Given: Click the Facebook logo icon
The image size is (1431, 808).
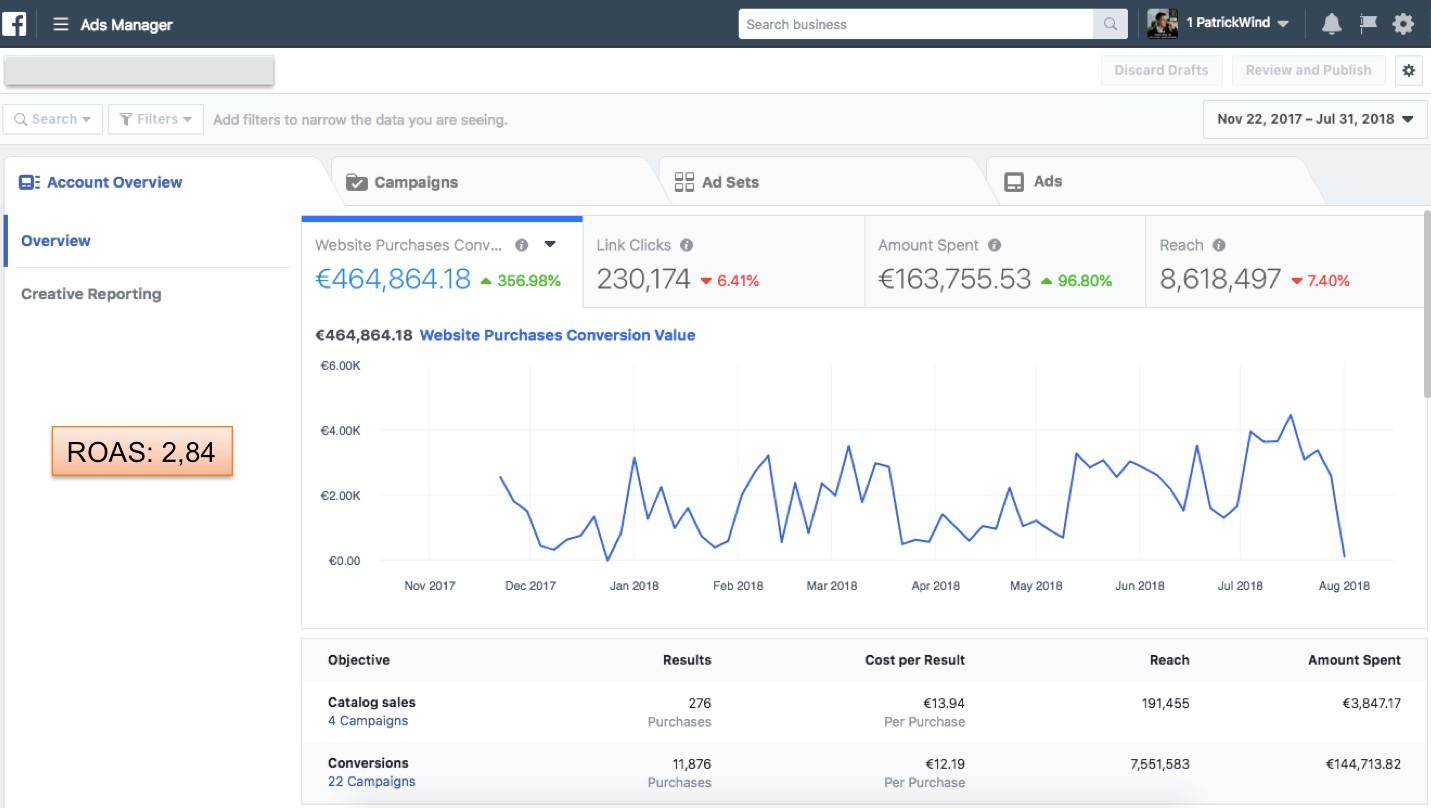Looking at the screenshot, I should (x=14, y=24).
